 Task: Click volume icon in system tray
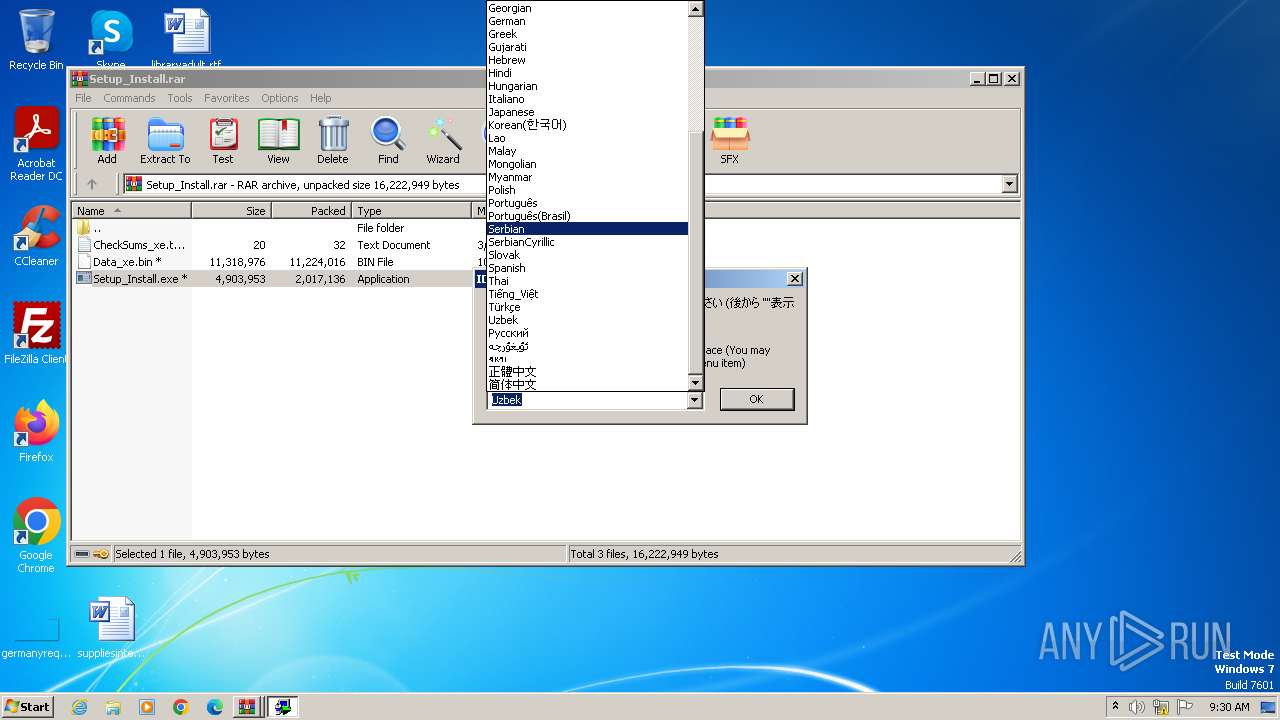tap(1137, 707)
